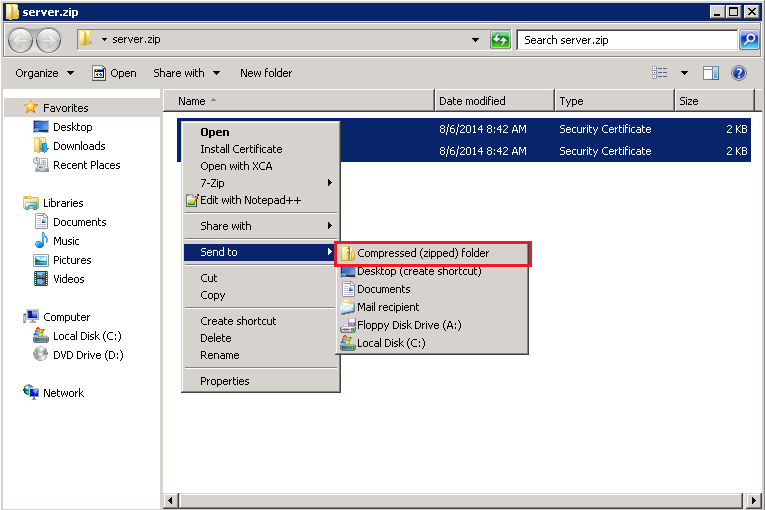Open Local Disk (C:) in navigation pane
Viewport: 765px width, 510px height.
click(x=86, y=336)
